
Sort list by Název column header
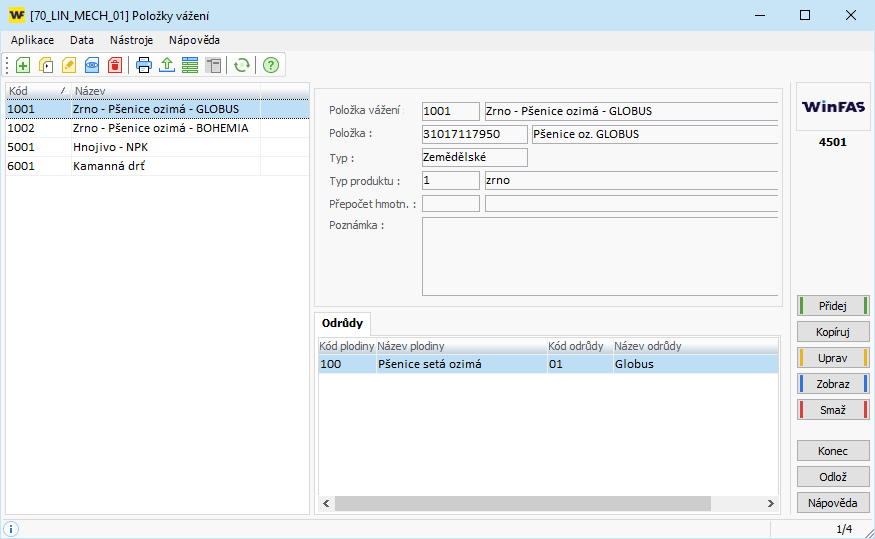[x=166, y=91]
